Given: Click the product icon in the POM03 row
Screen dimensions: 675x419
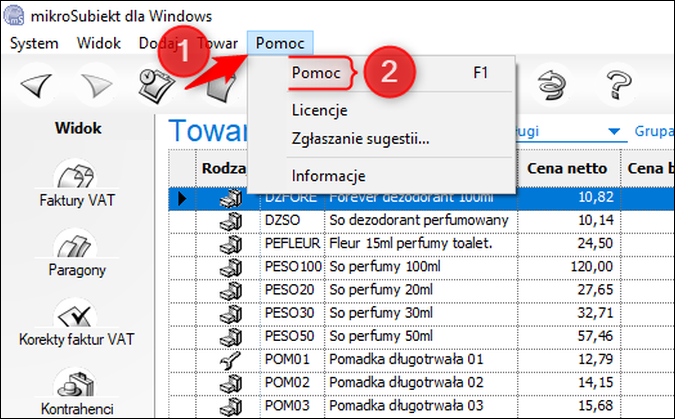Looking at the screenshot, I should (x=230, y=406).
